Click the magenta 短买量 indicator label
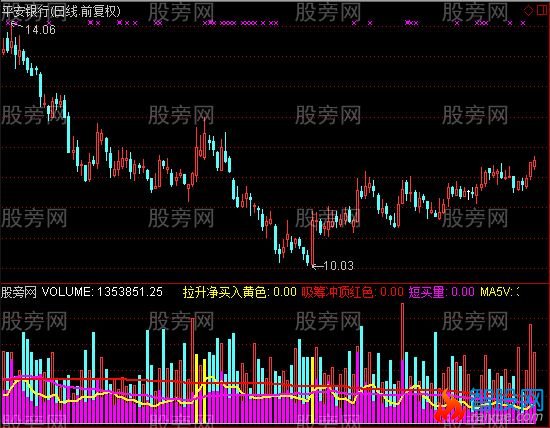Screen dimensions: 550x428 pyautogui.click(x=441, y=292)
